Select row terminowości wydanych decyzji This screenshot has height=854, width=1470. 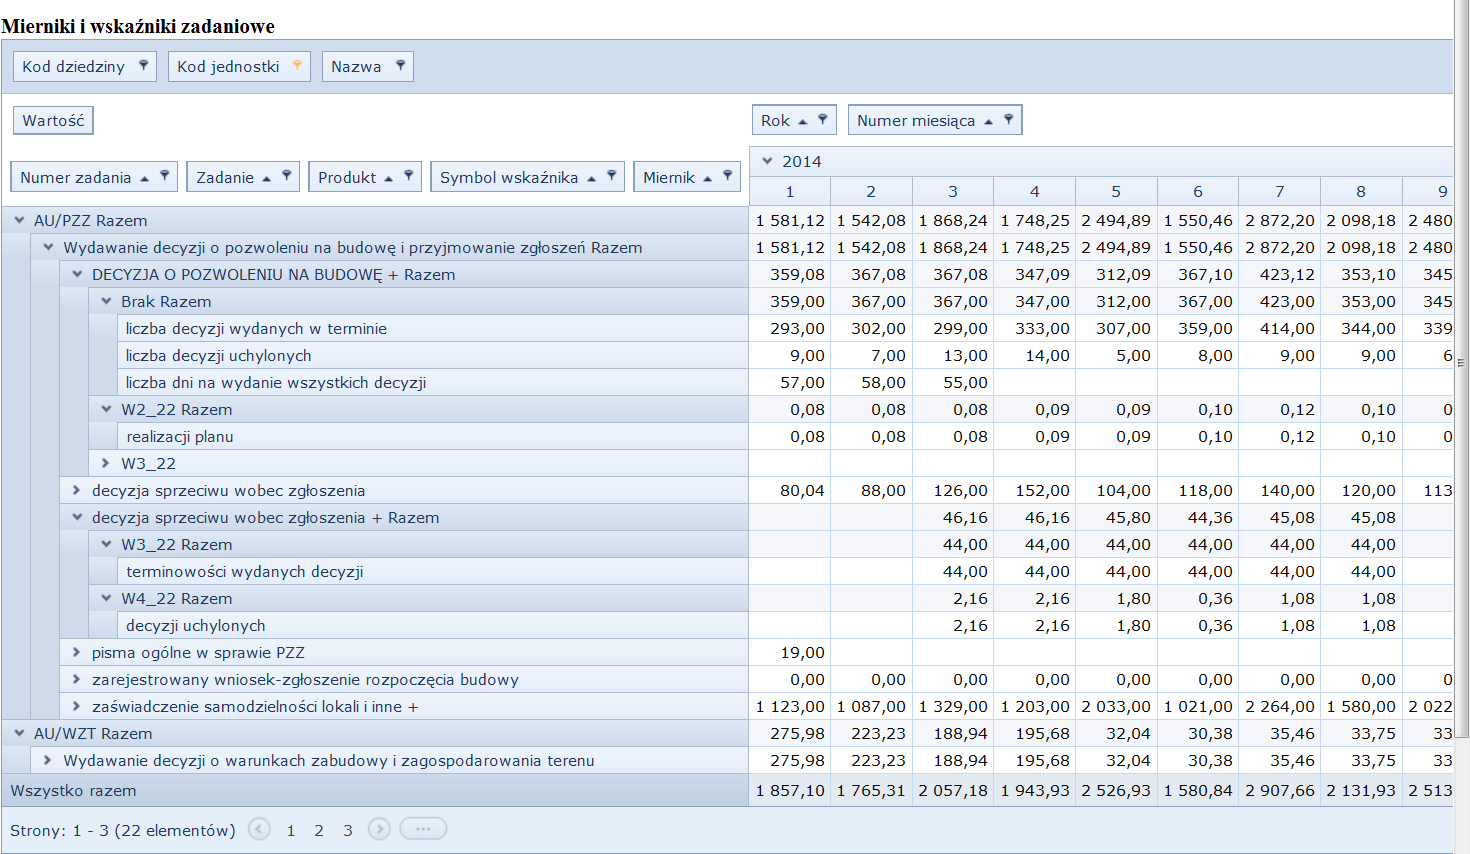[433, 571]
